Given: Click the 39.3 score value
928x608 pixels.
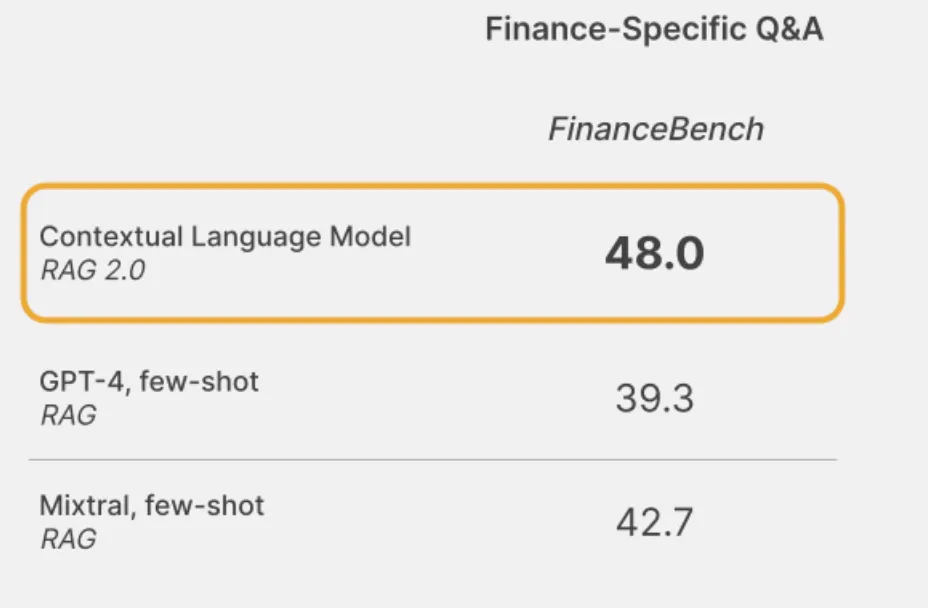Looking at the screenshot, I should click(654, 399).
